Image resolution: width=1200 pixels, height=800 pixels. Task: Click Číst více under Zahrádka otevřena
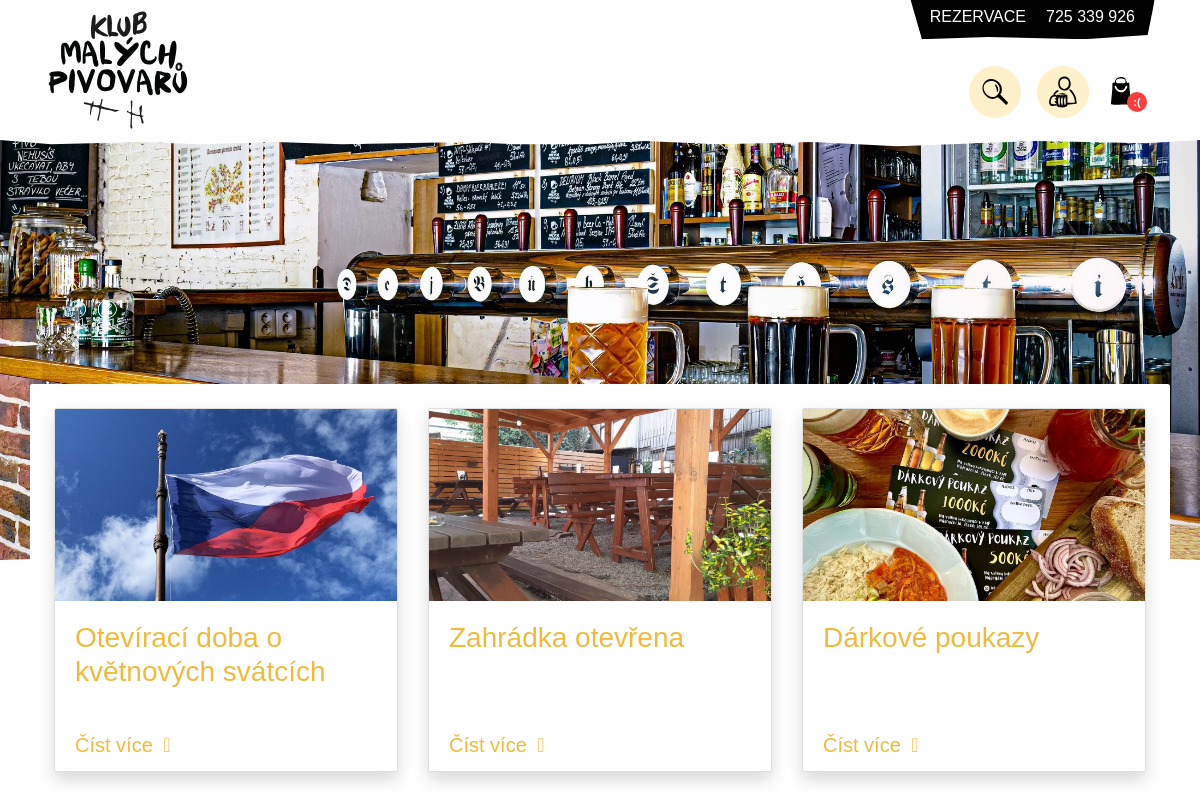488,745
